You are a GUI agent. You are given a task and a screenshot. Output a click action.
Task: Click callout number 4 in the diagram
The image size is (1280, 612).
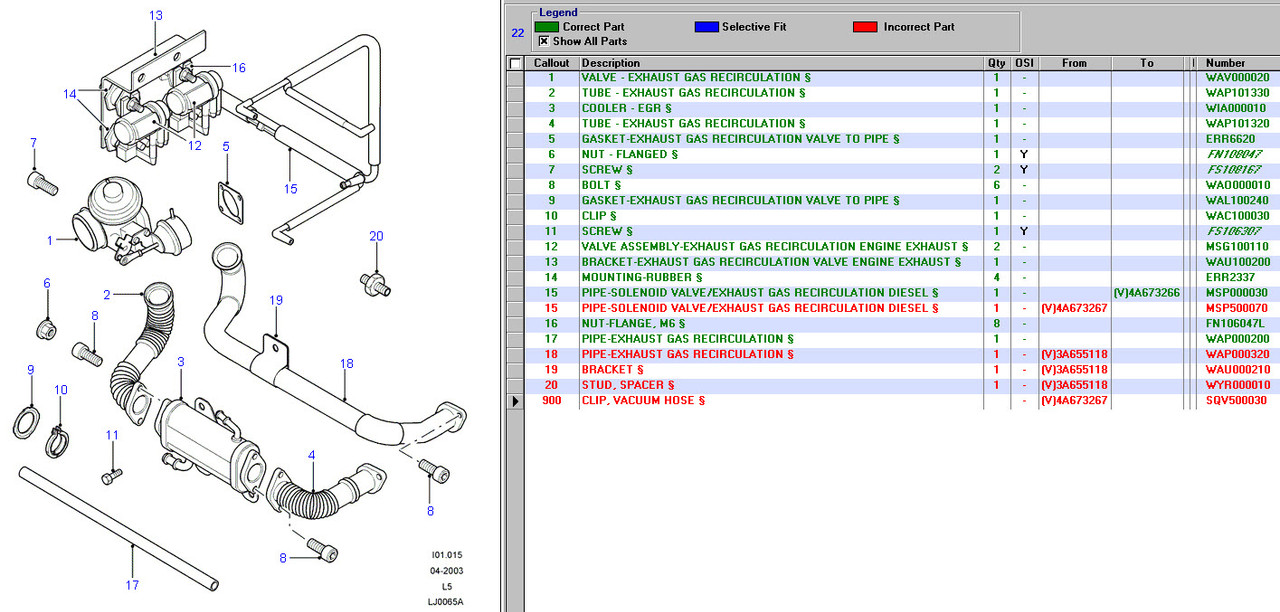pyautogui.click(x=312, y=456)
